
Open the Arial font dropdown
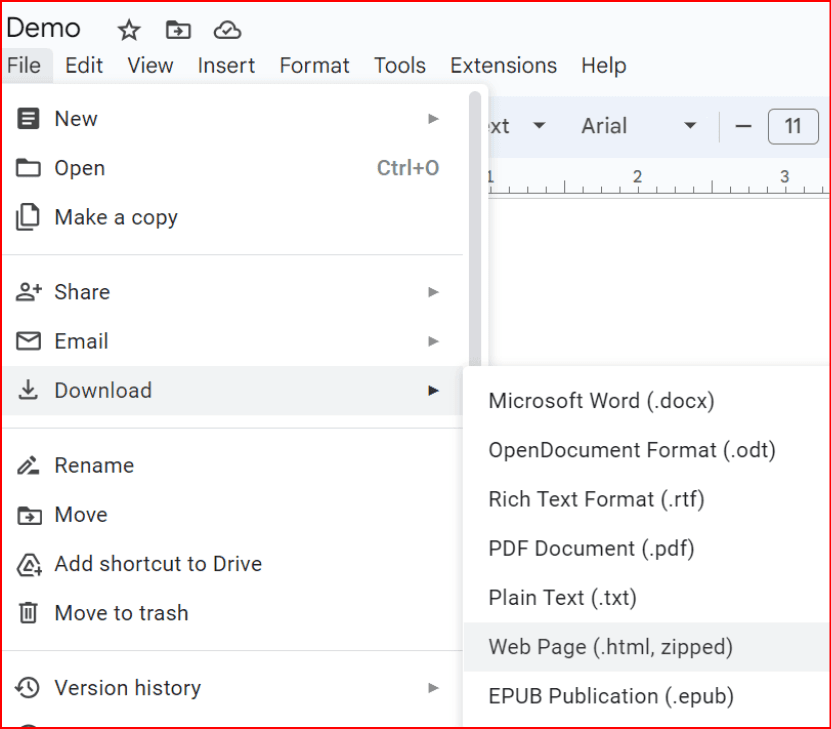(x=638, y=126)
